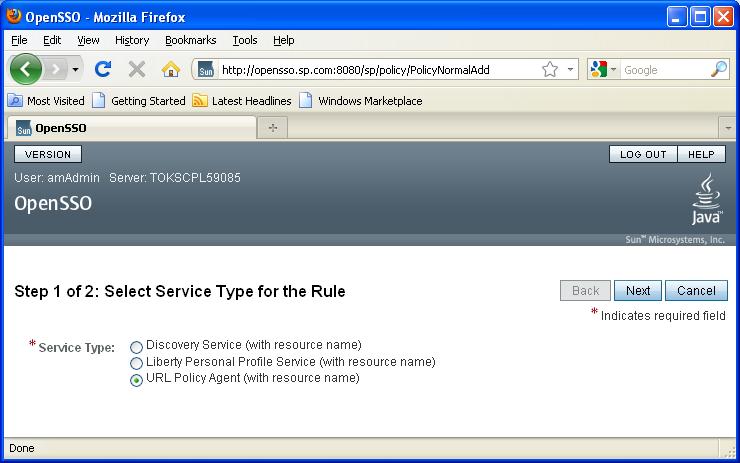Click the Next button
This screenshot has width=740, height=463.
pos(638,290)
